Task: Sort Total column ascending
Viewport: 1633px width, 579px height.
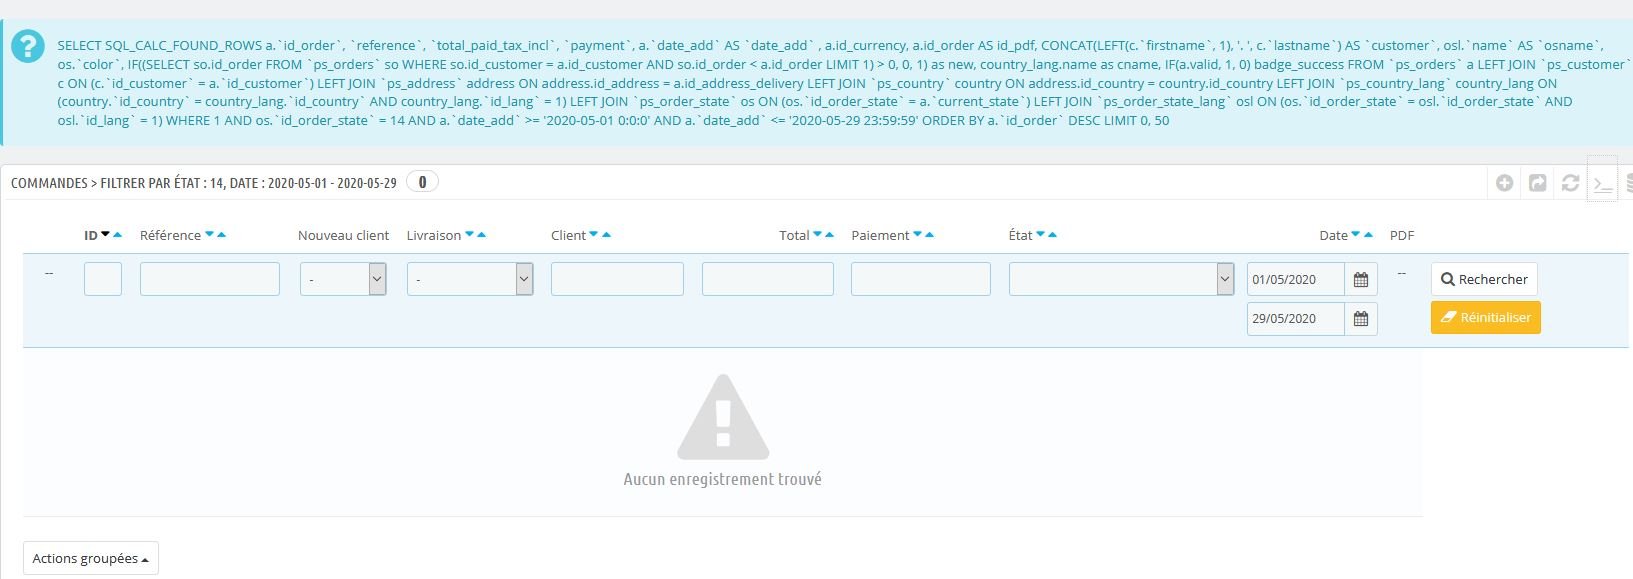Action: tap(830, 234)
